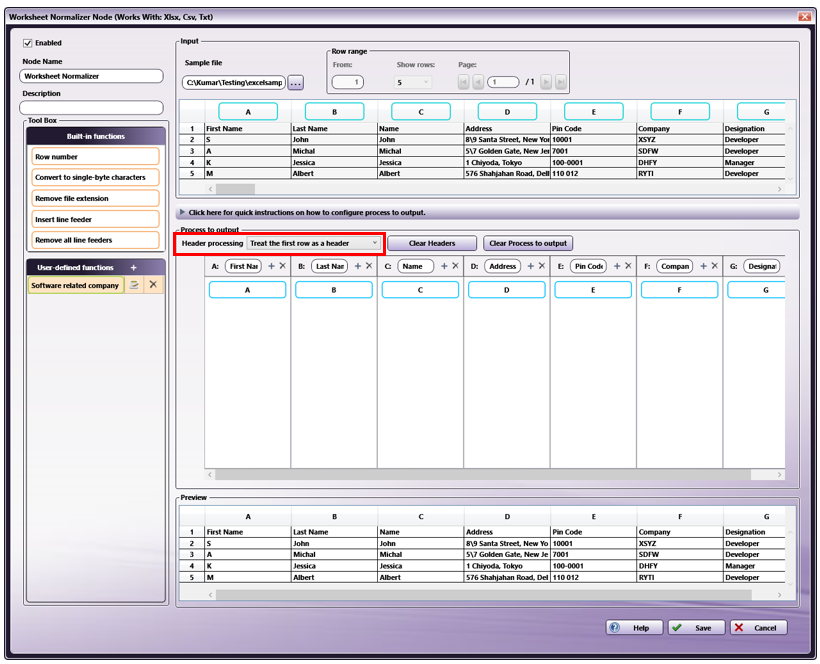Click output column B tile in process area
The width and height of the screenshot is (820, 664).
click(x=334, y=290)
